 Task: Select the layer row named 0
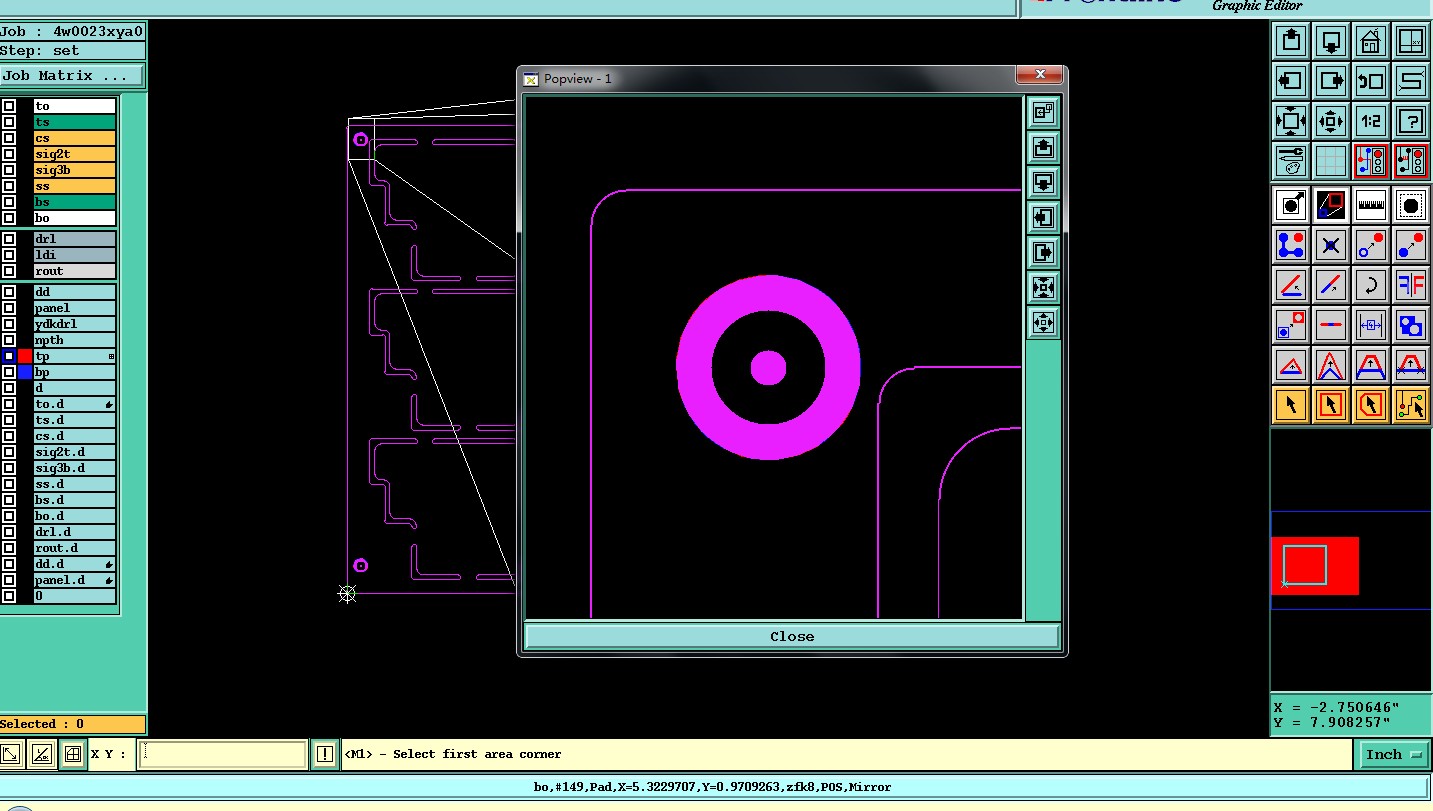(x=74, y=596)
